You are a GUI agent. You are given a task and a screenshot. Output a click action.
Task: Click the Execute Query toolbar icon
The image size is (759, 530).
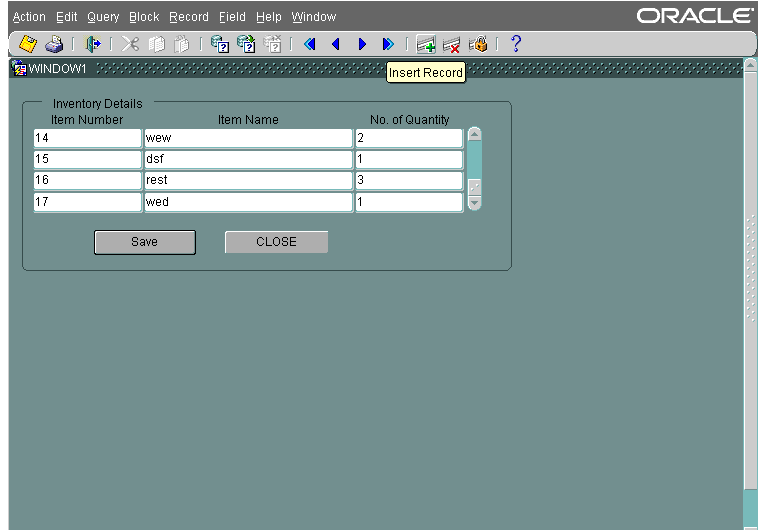coord(246,44)
